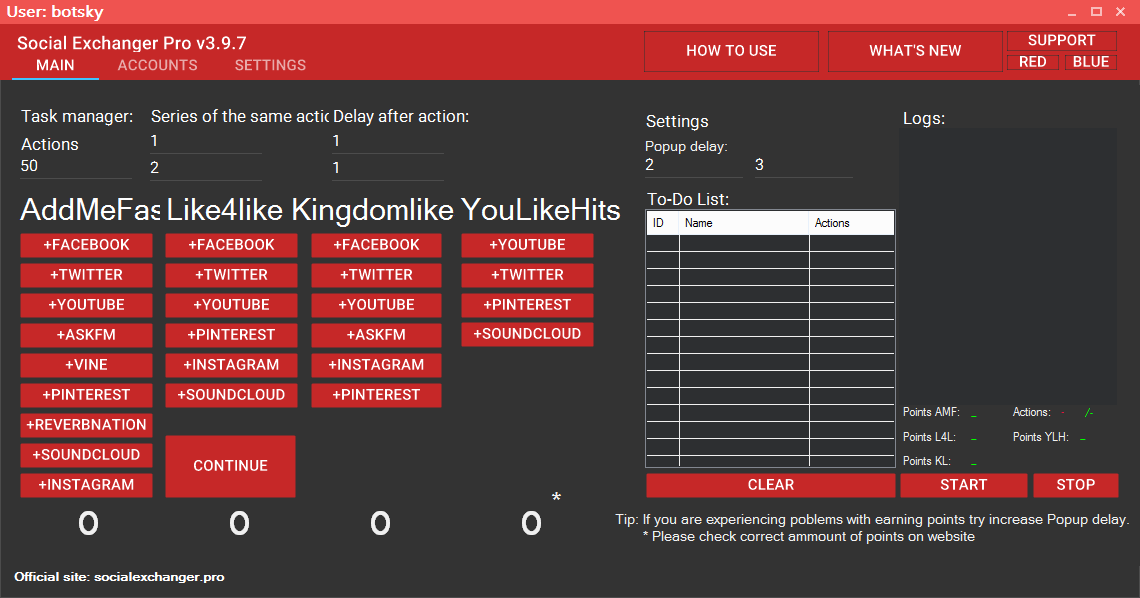Switch theme to BLUE
The height and width of the screenshot is (598, 1140).
1091,62
